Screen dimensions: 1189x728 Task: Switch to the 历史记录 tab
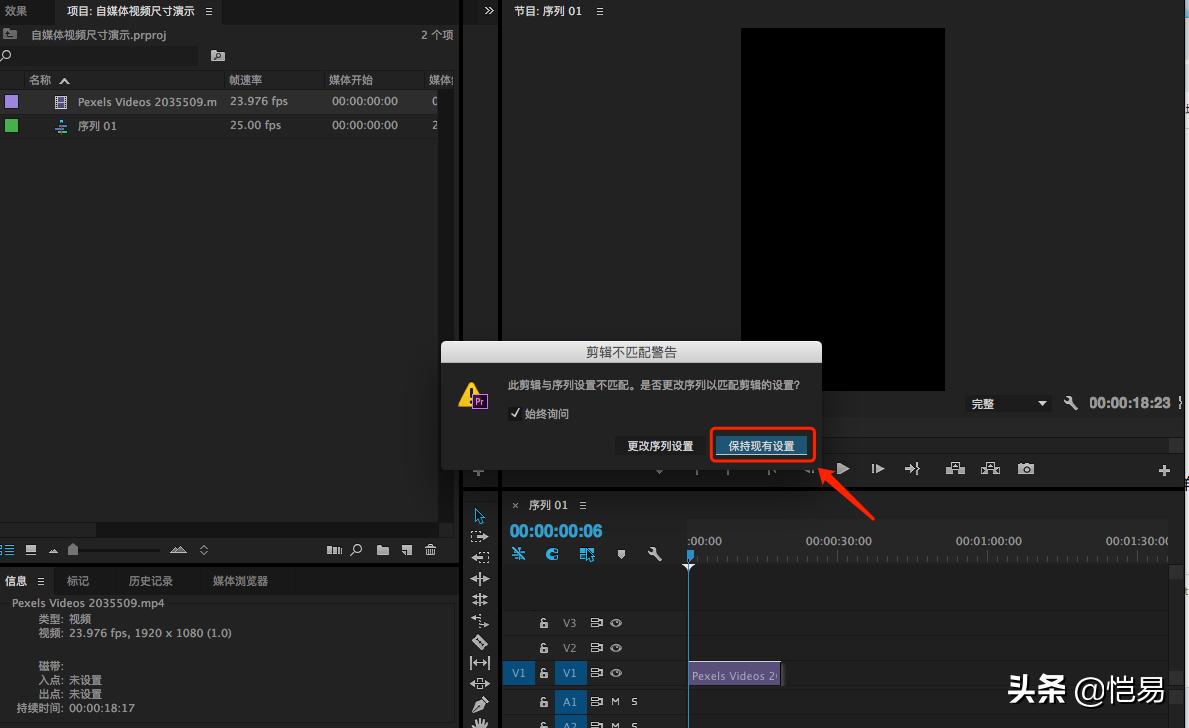point(150,580)
